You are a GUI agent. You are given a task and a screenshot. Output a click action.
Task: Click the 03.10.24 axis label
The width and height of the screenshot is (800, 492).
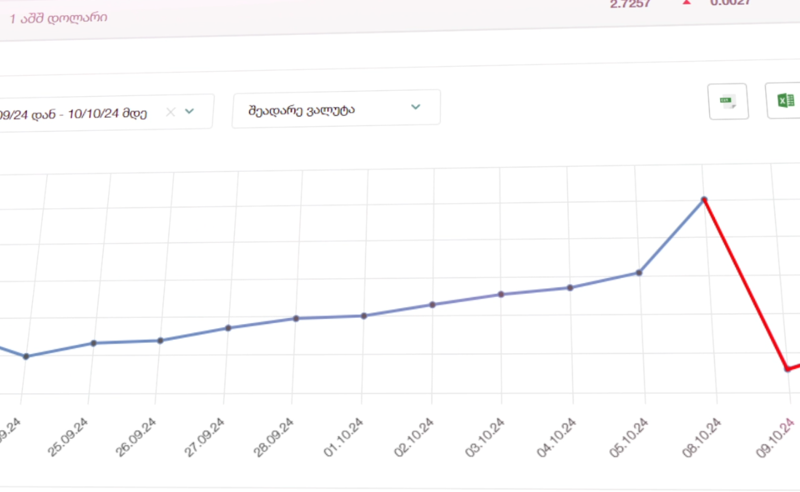point(485,437)
